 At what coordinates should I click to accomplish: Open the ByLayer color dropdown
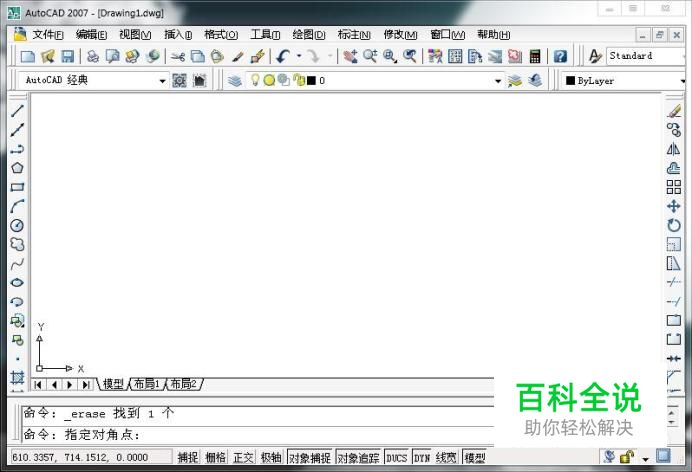tap(682, 81)
